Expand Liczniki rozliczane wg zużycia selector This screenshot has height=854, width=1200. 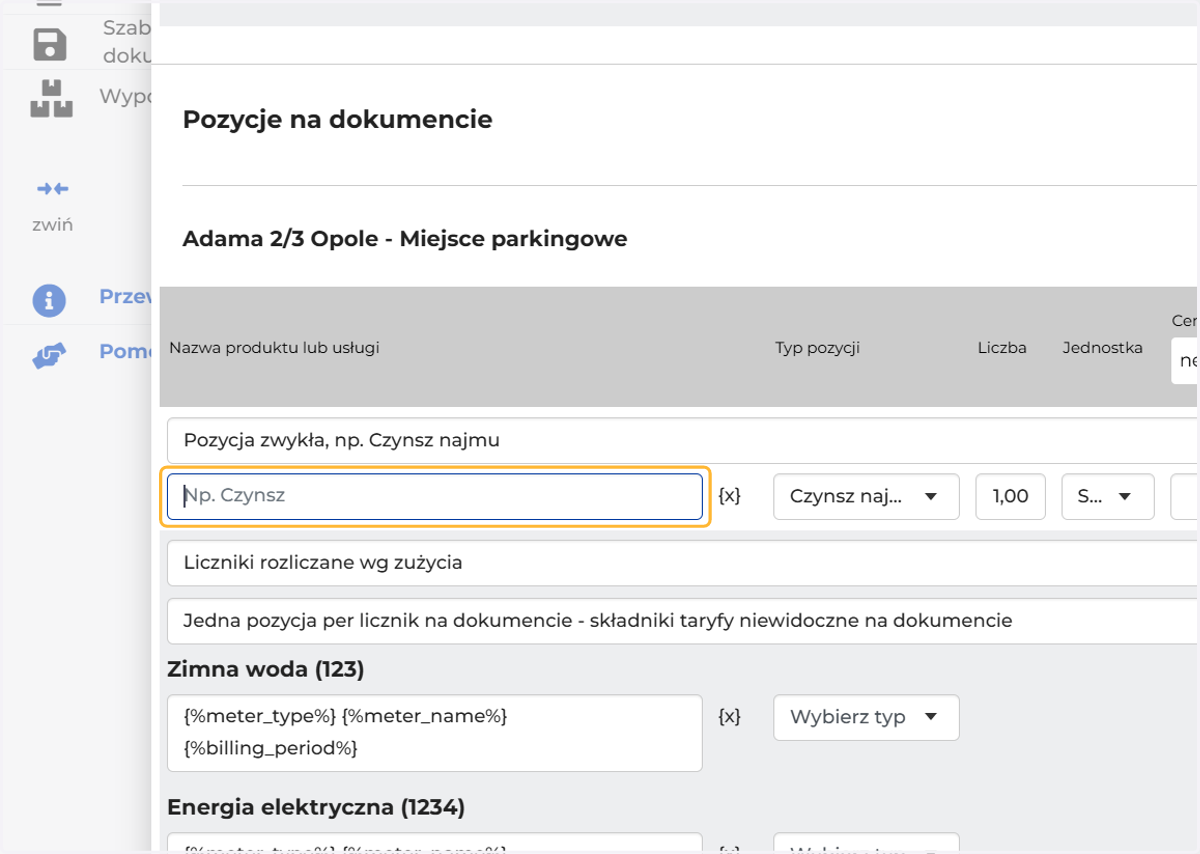tap(683, 563)
